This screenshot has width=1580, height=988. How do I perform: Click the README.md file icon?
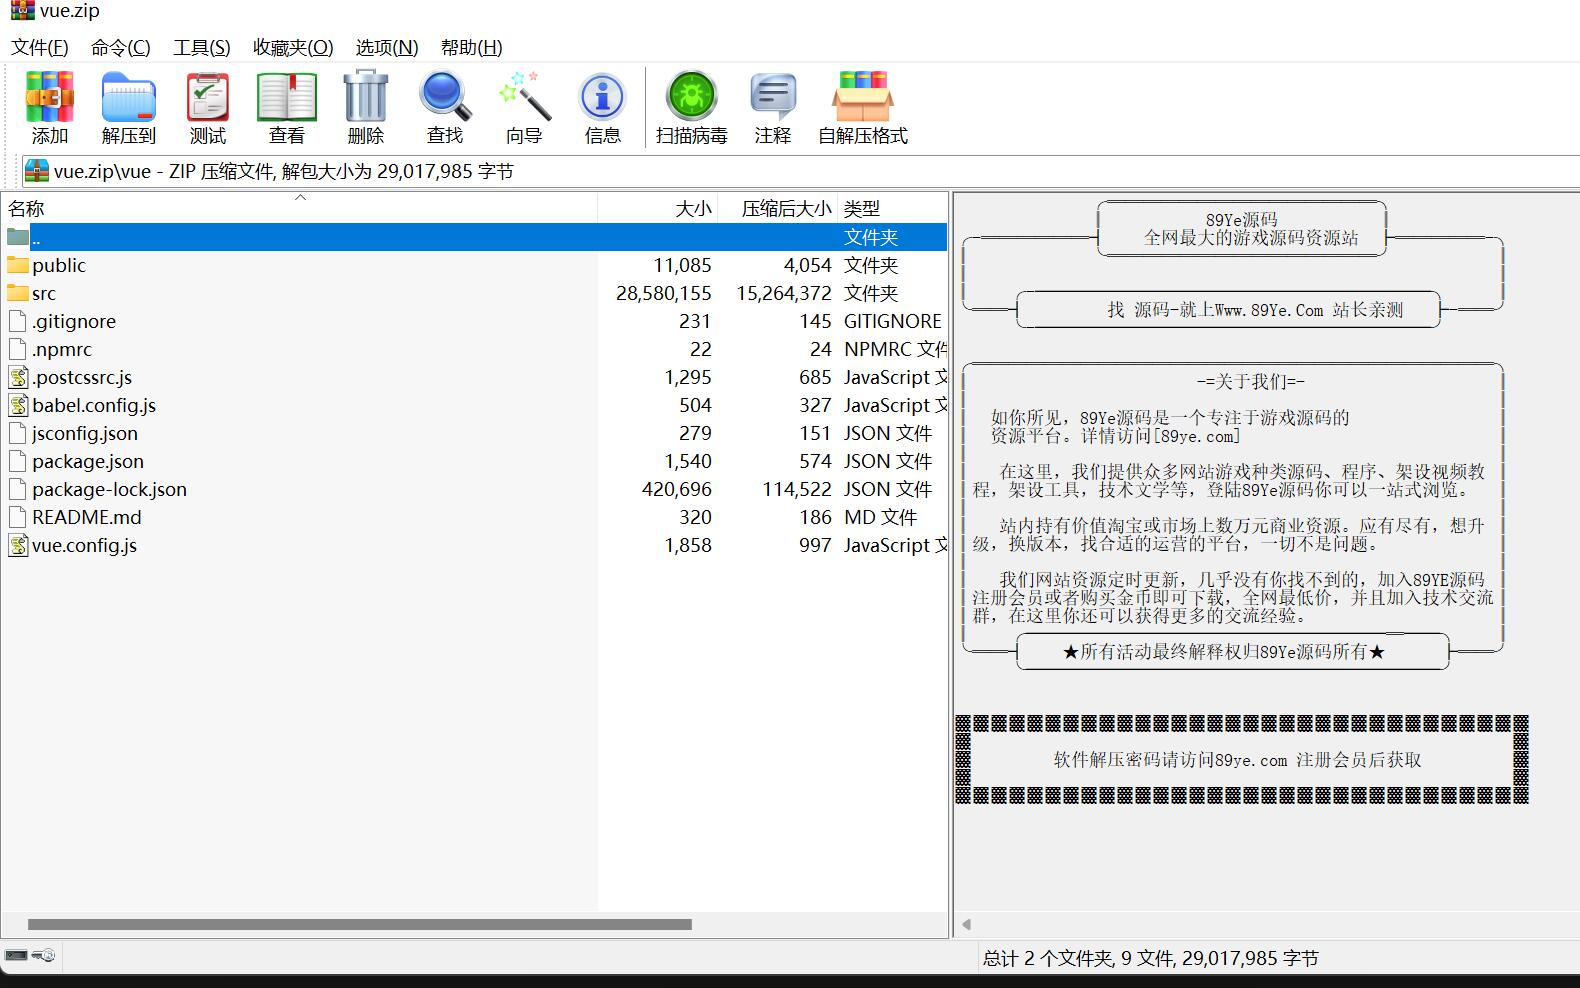[17, 517]
